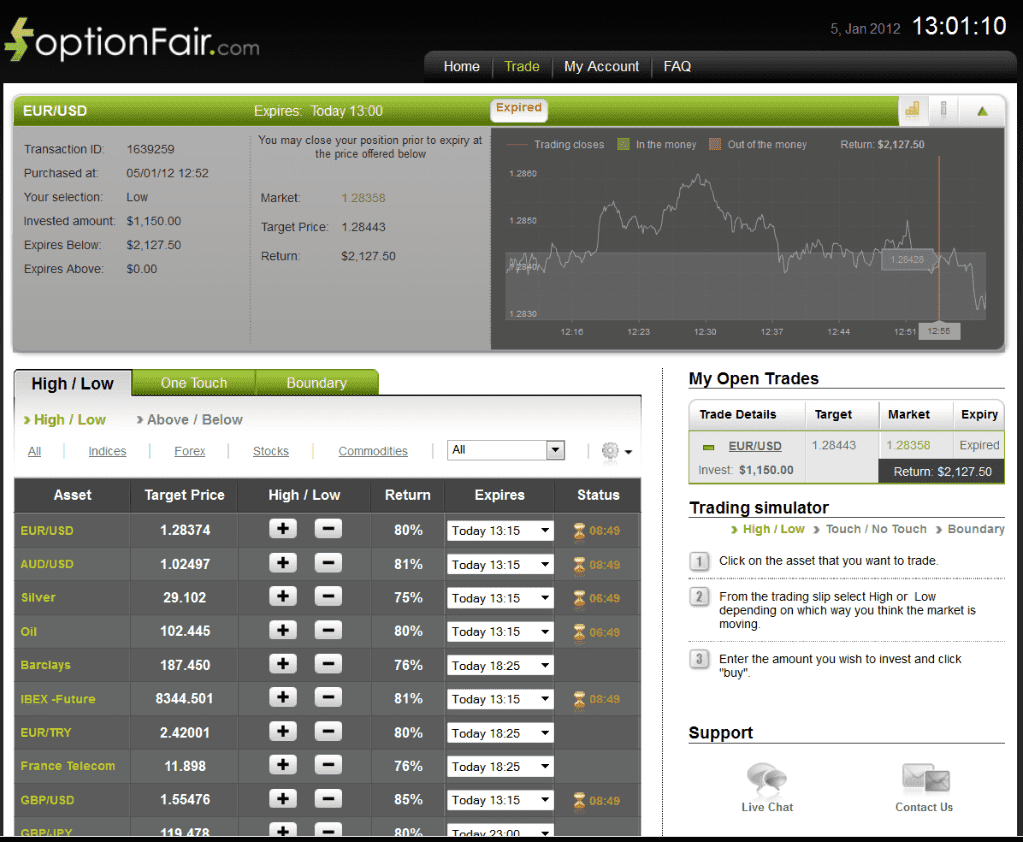This screenshot has width=1023, height=842.
Task: Select Low (minus) for France Telecom
Action: pyautogui.click(x=328, y=764)
